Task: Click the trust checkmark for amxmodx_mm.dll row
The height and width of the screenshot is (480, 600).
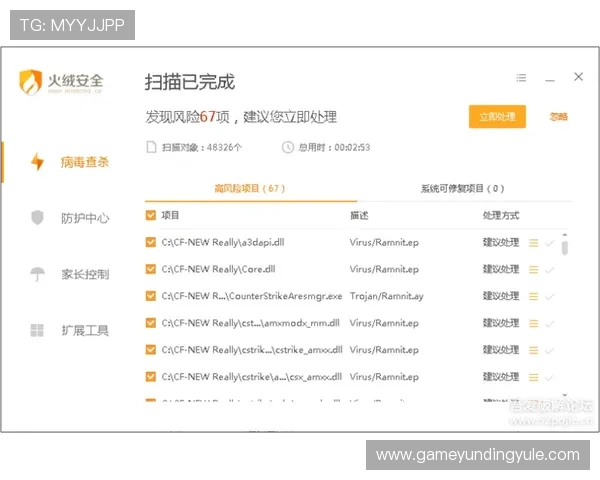Action: tap(549, 324)
